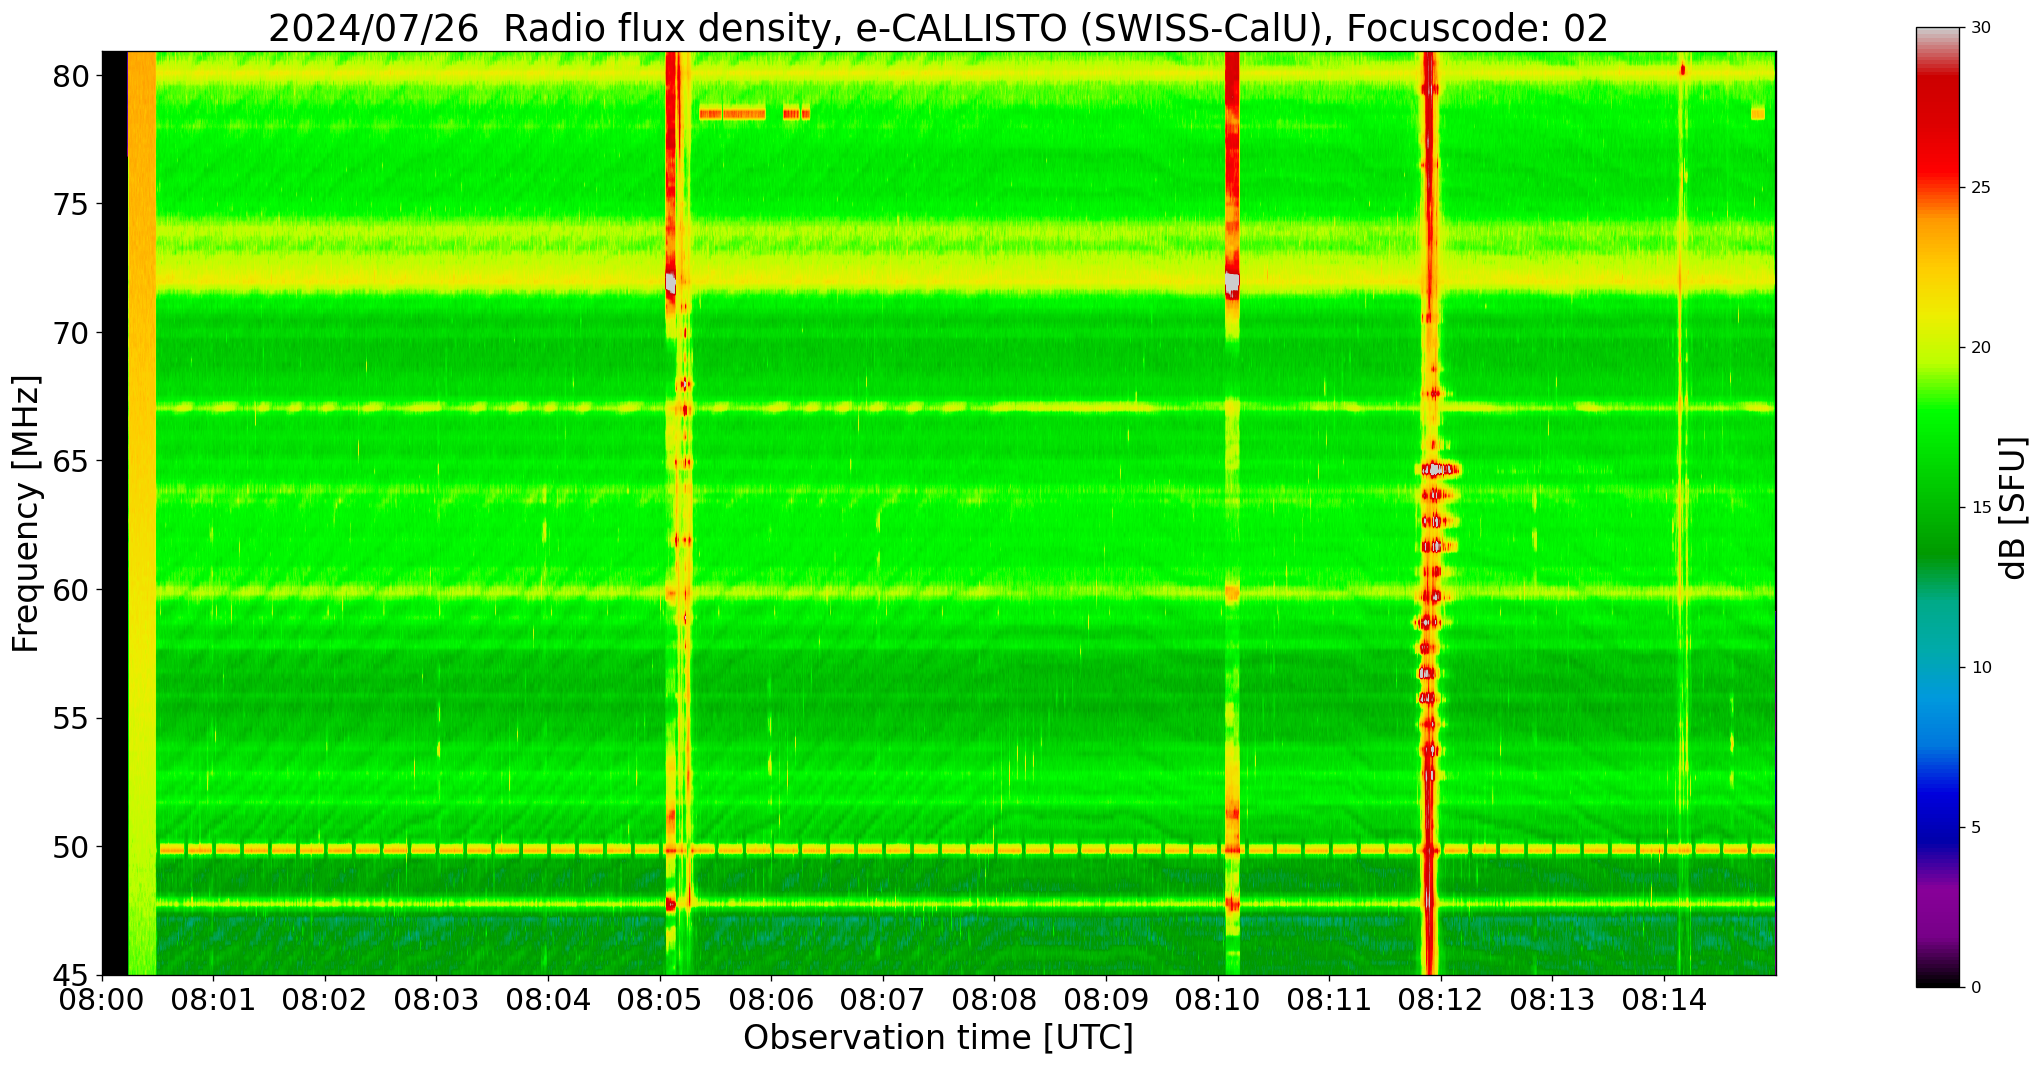Screen dimensions: 2043x1067
Task: Click the colorbar tick label 5
Action: pos(1975,828)
